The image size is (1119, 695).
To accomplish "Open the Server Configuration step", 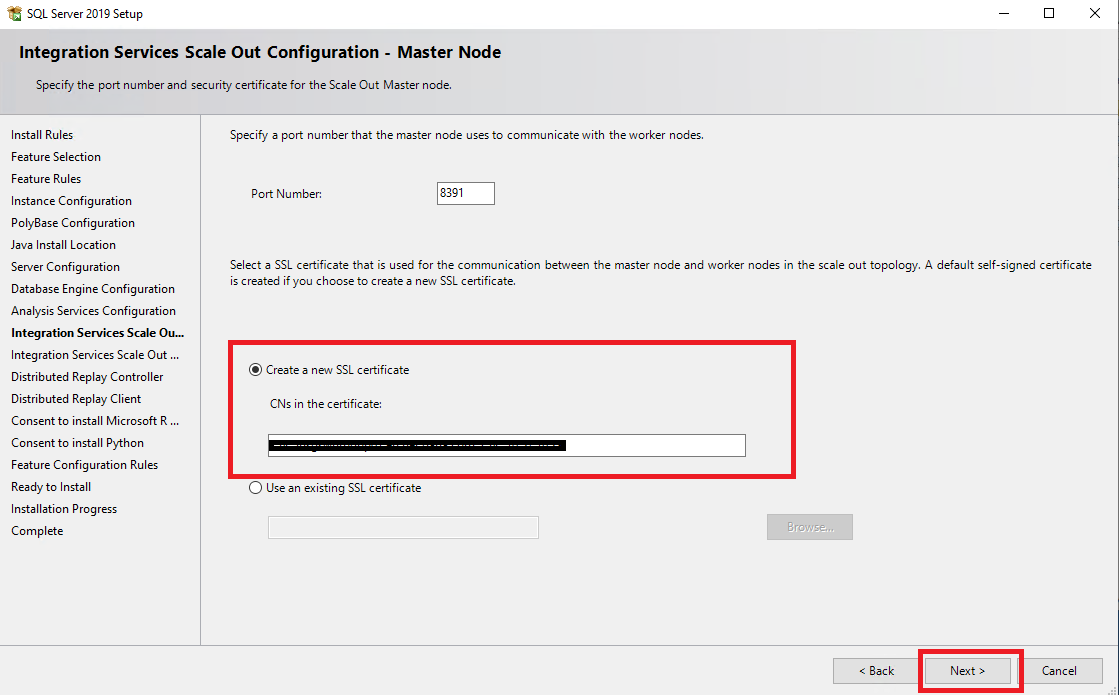I will [66, 267].
